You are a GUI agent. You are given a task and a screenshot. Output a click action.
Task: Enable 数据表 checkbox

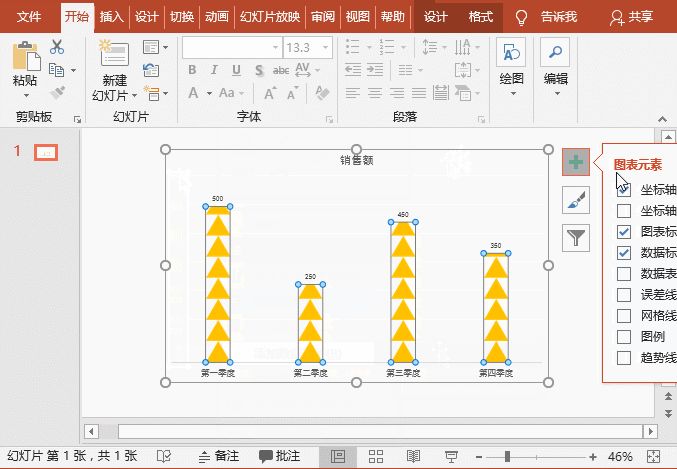pyautogui.click(x=623, y=274)
